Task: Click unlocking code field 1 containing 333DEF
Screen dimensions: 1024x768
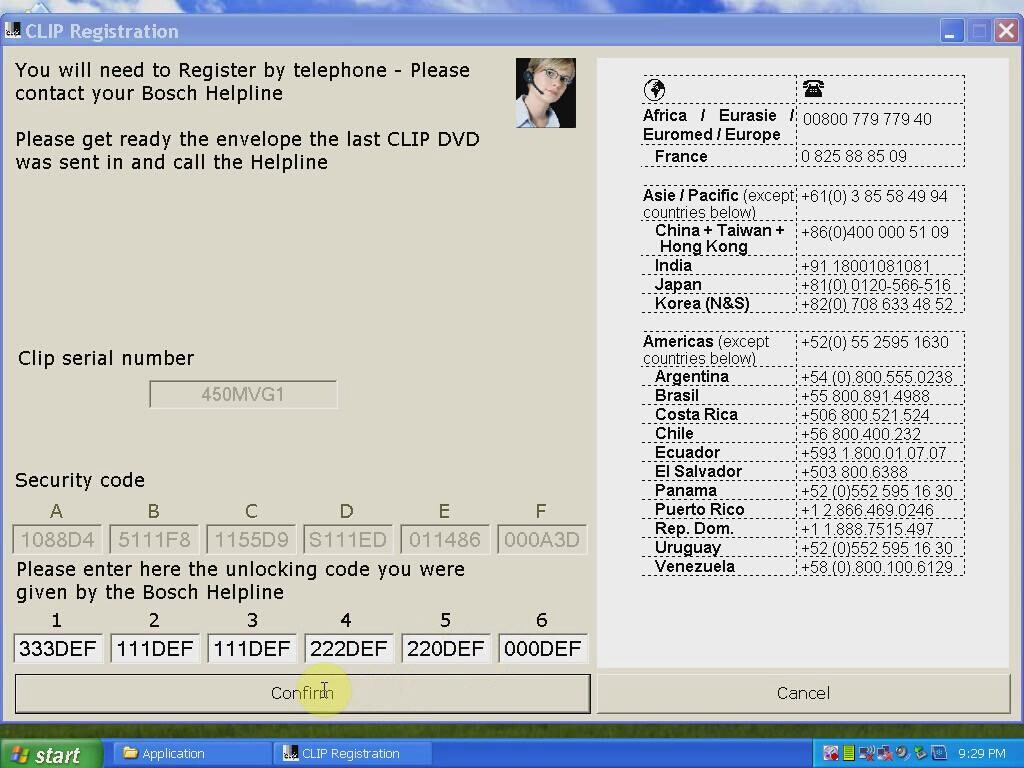Action: pos(57,648)
